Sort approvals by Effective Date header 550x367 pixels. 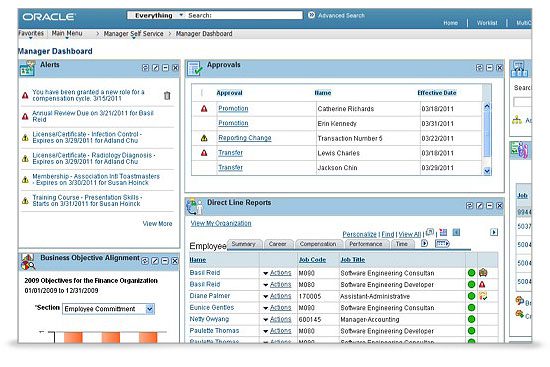click(437, 93)
